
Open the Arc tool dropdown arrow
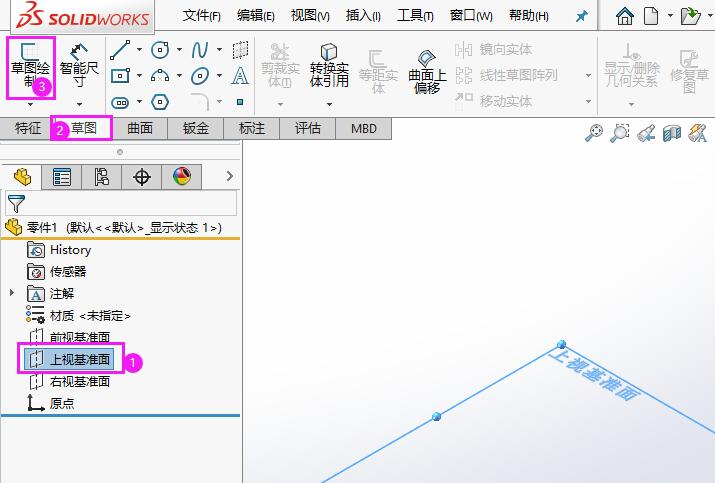179,75
